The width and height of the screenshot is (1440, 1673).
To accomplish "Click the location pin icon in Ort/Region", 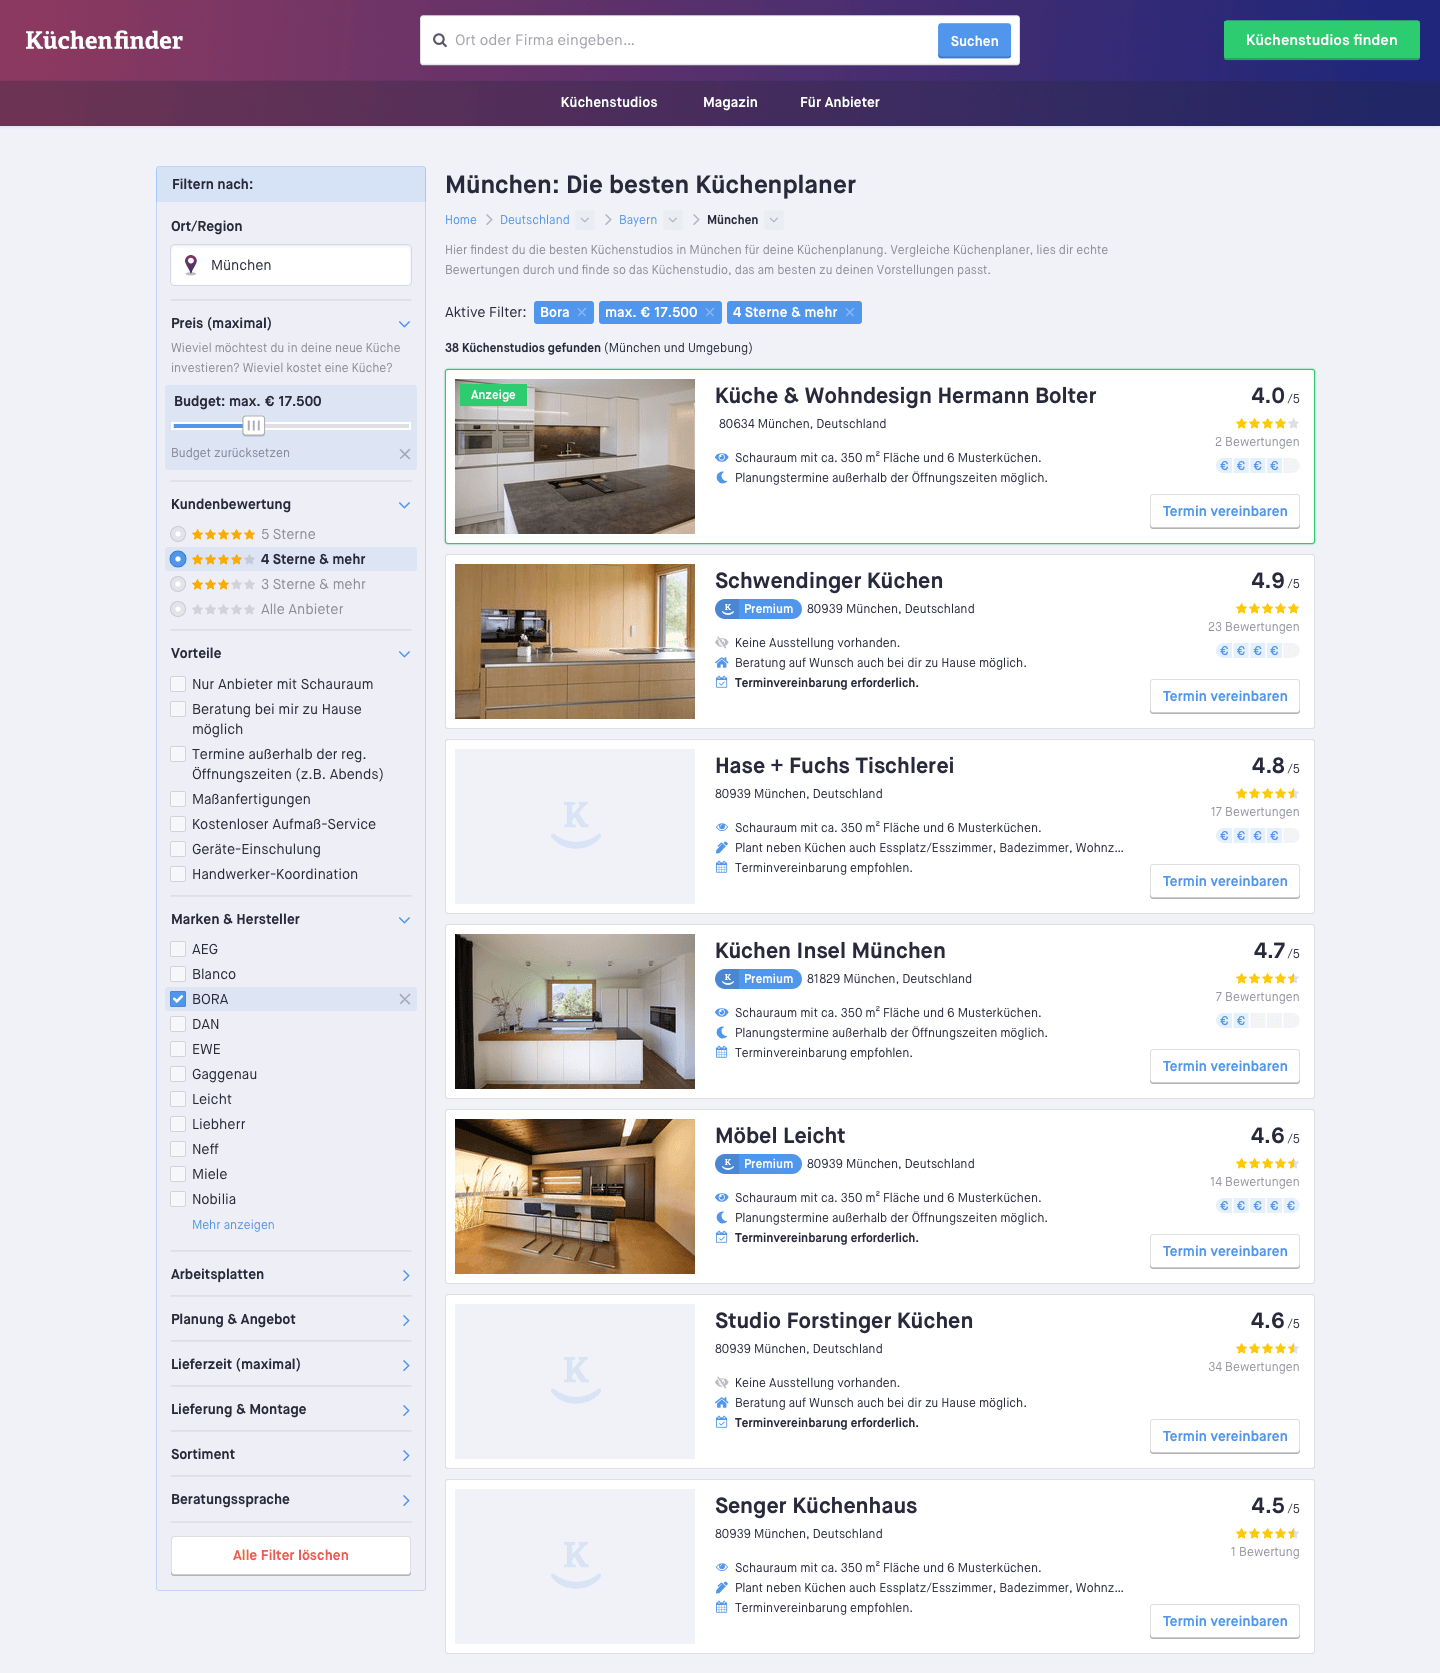I will point(191,265).
